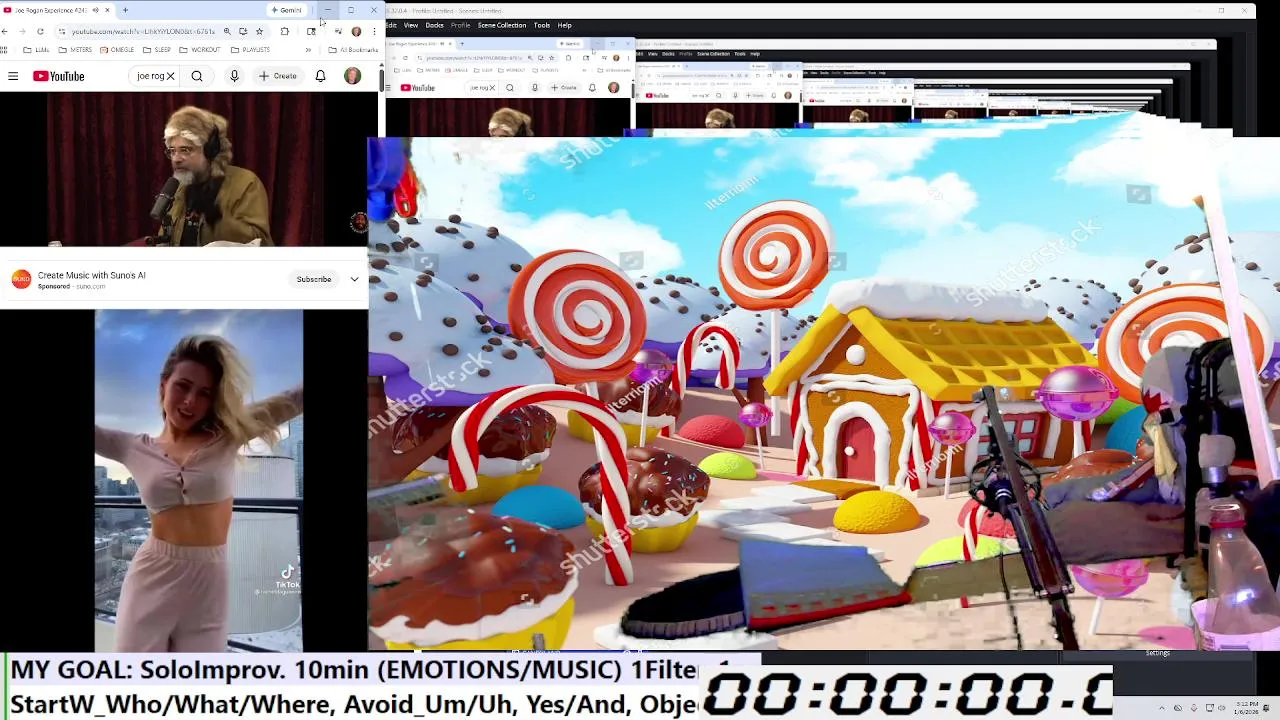Click the browser address bar URL
The width and height of the screenshot is (1280, 720).
pyautogui.click(x=143, y=31)
